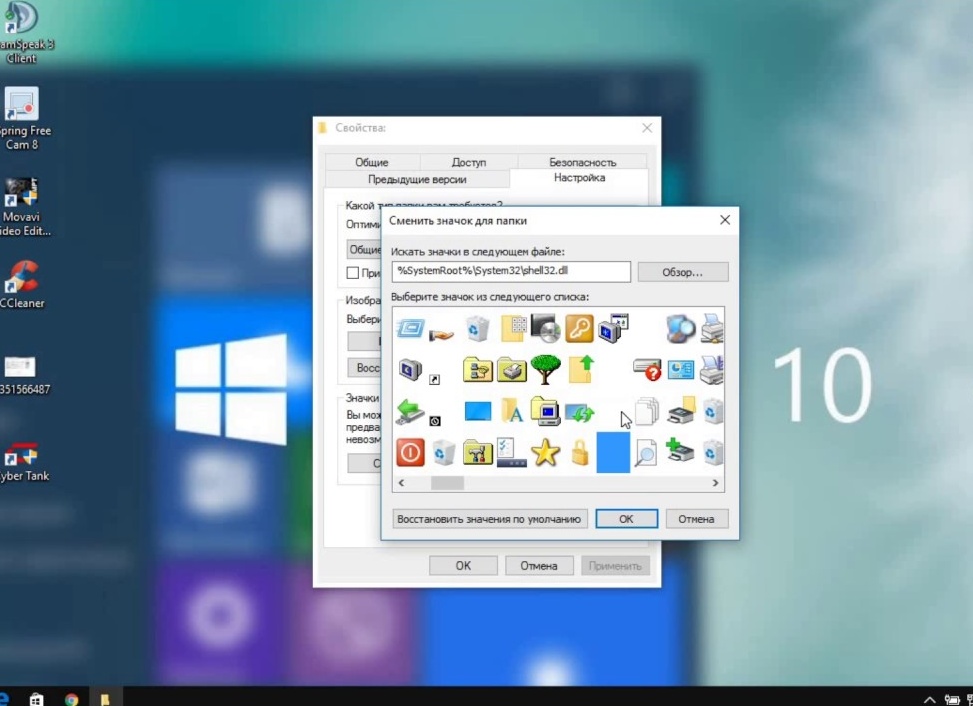Pick the monitor with program window icon
The width and height of the screenshot is (973, 706).
pyautogui.click(x=613, y=328)
